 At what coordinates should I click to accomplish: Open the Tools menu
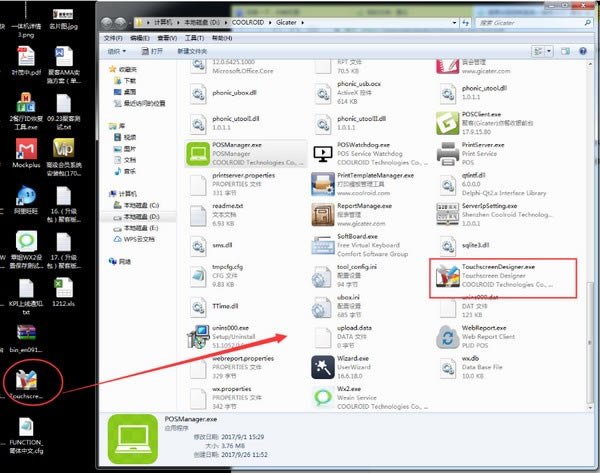[x=194, y=38]
